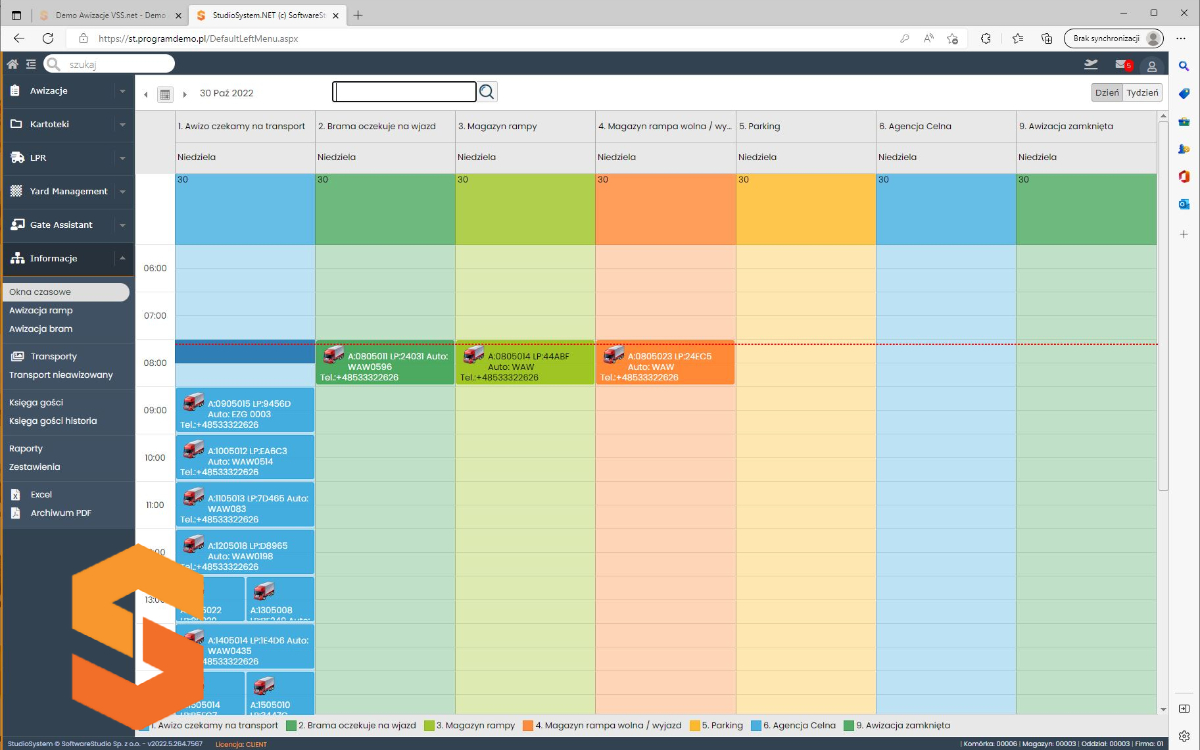Click the airplane departure icon
This screenshot has height=750, width=1200.
pos(1090,64)
